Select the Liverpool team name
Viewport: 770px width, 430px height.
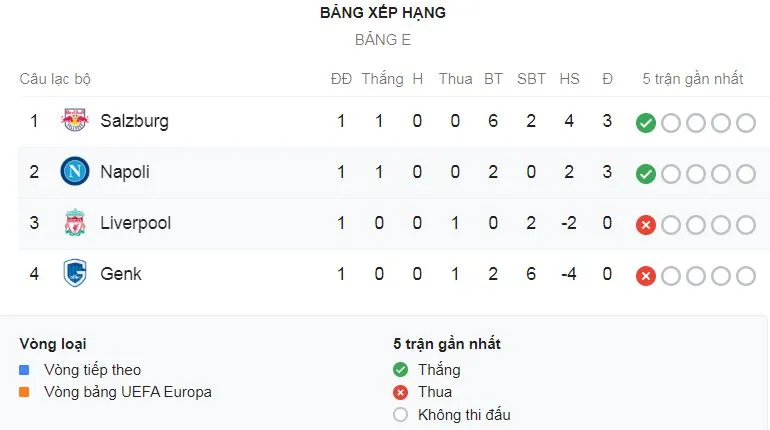(135, 223)
